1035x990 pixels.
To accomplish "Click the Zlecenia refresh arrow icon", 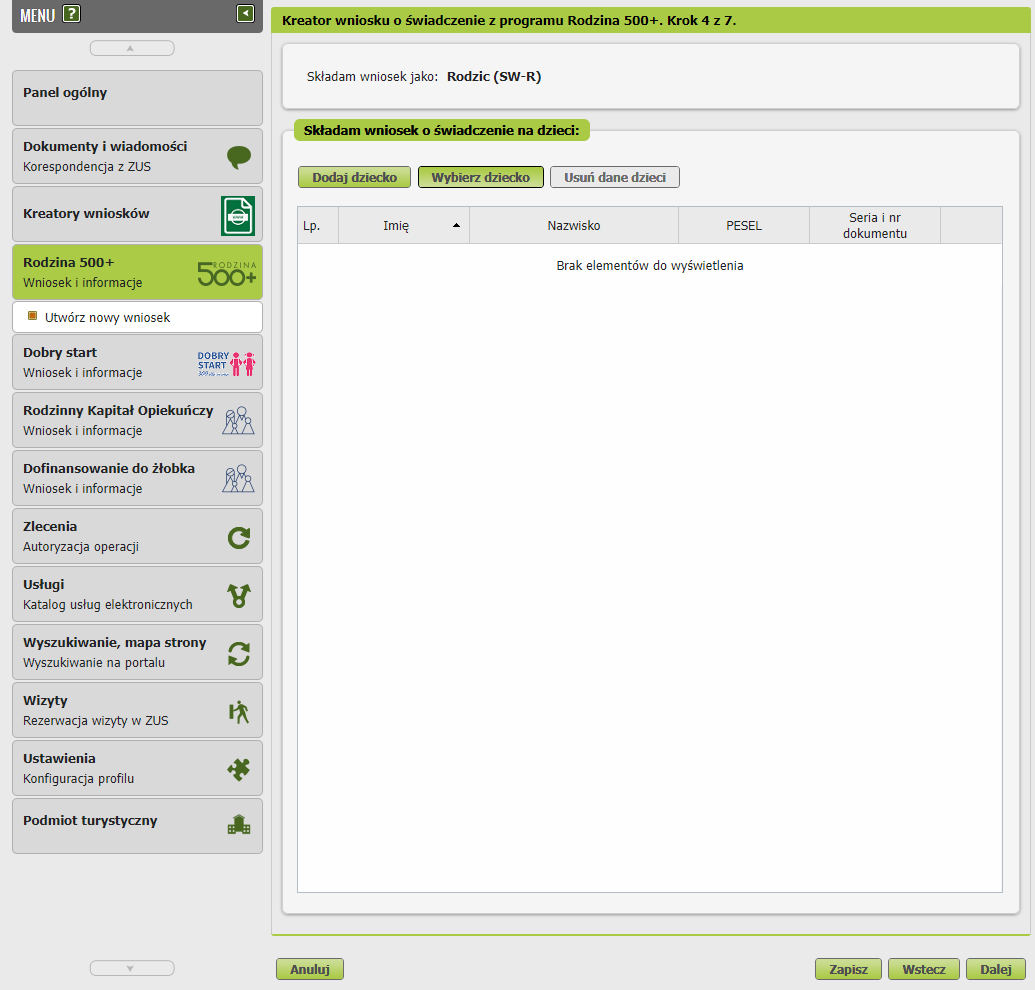I will 238,538.
